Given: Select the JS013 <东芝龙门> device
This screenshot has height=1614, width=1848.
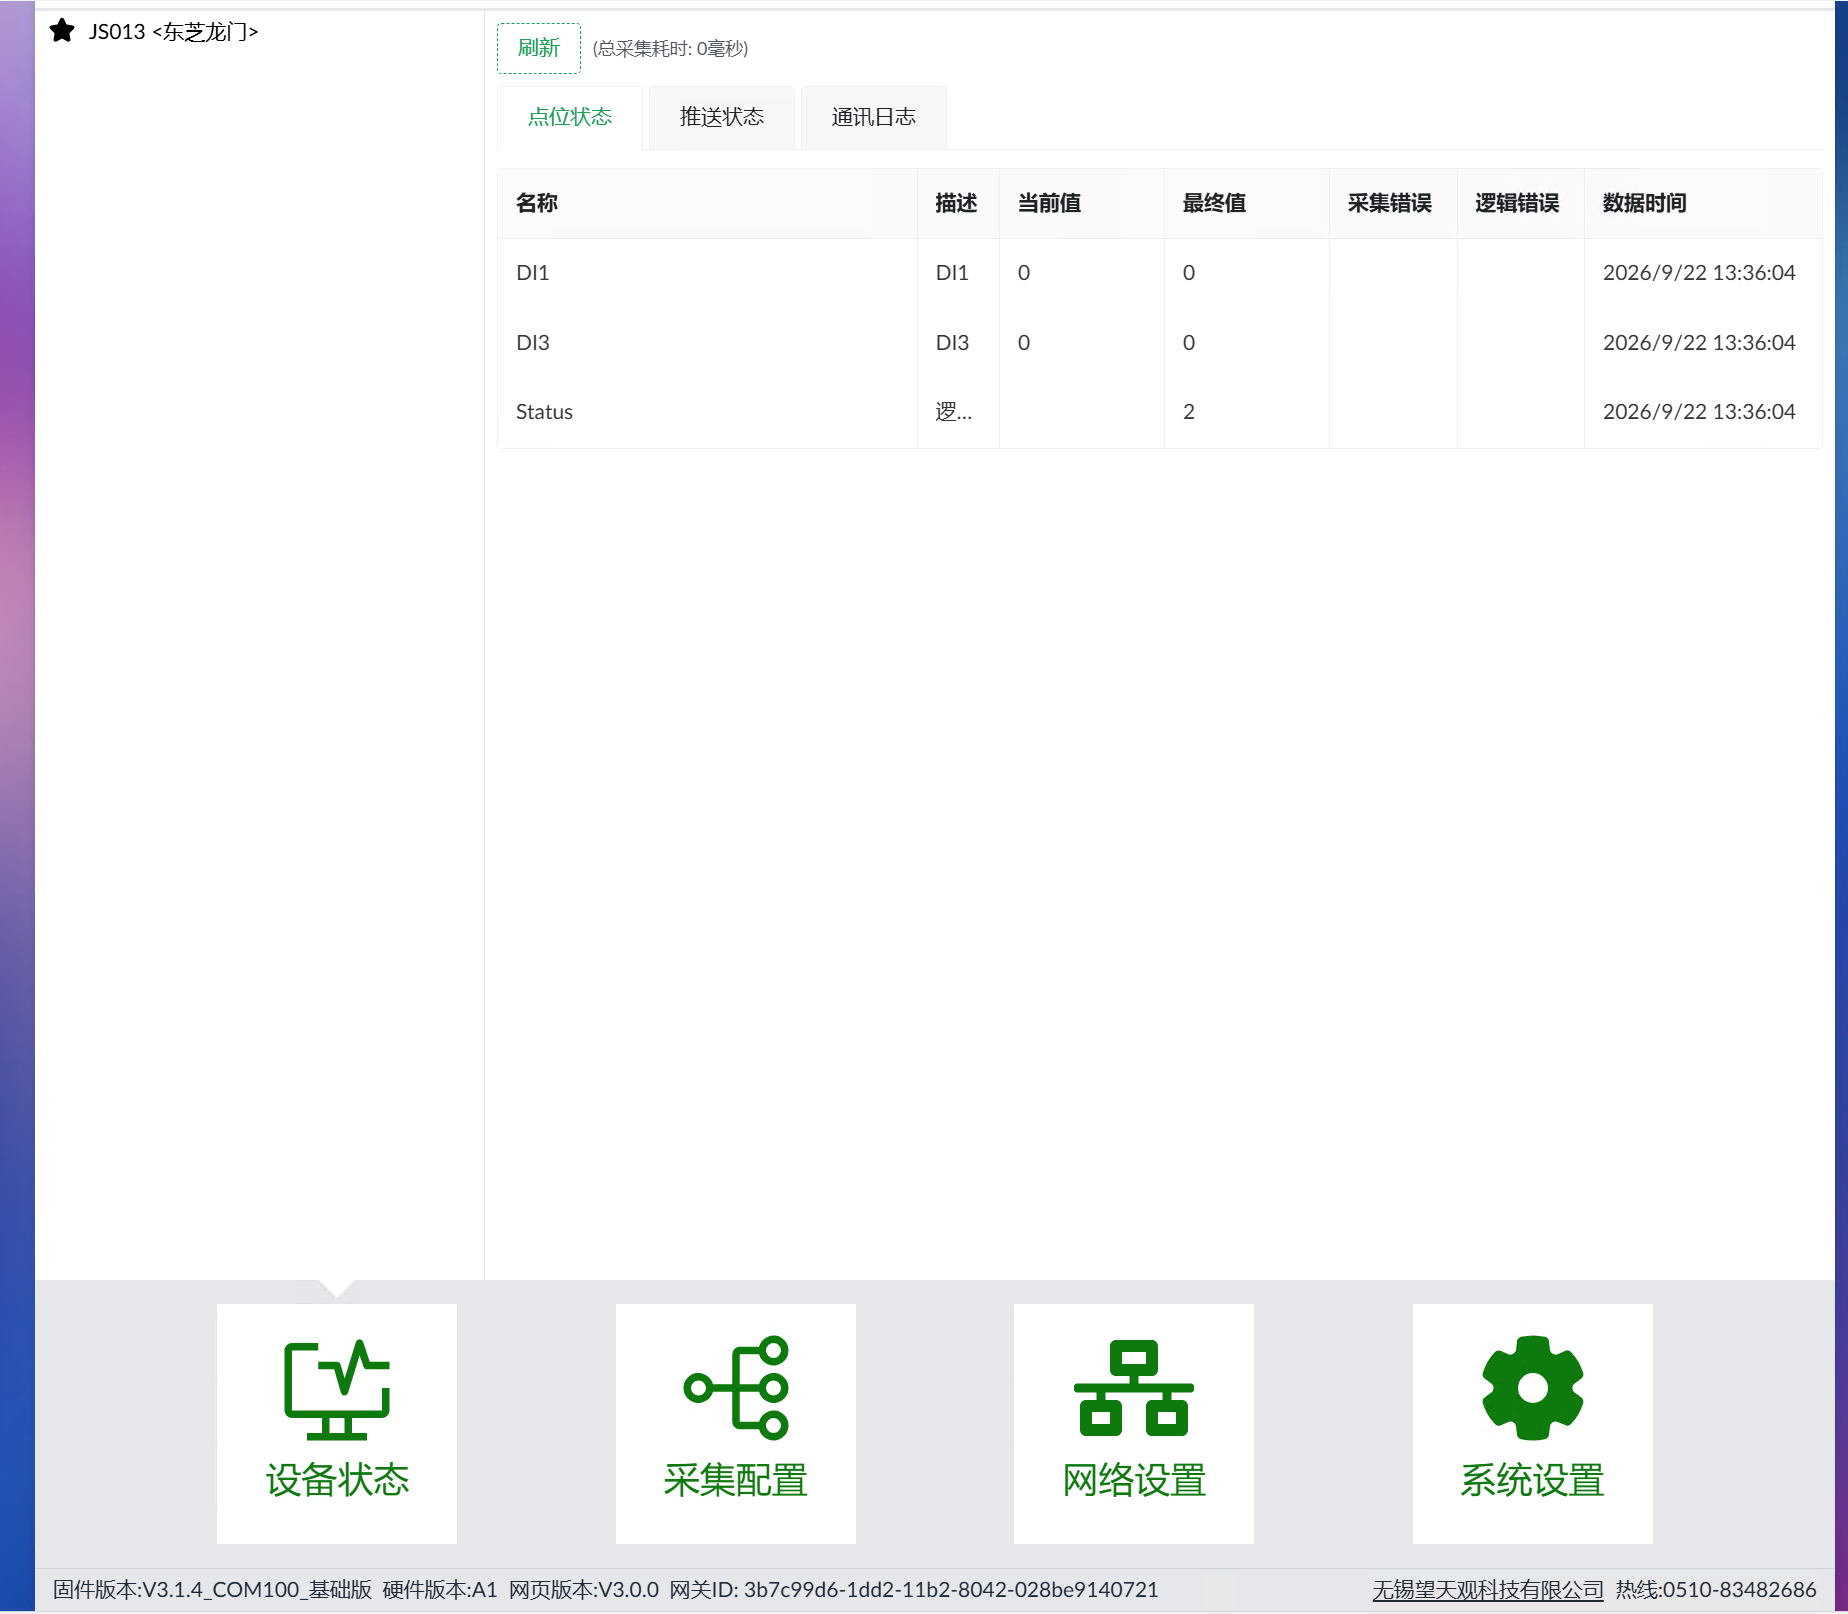Looking at the screenshot, I should tap(173, 32).
